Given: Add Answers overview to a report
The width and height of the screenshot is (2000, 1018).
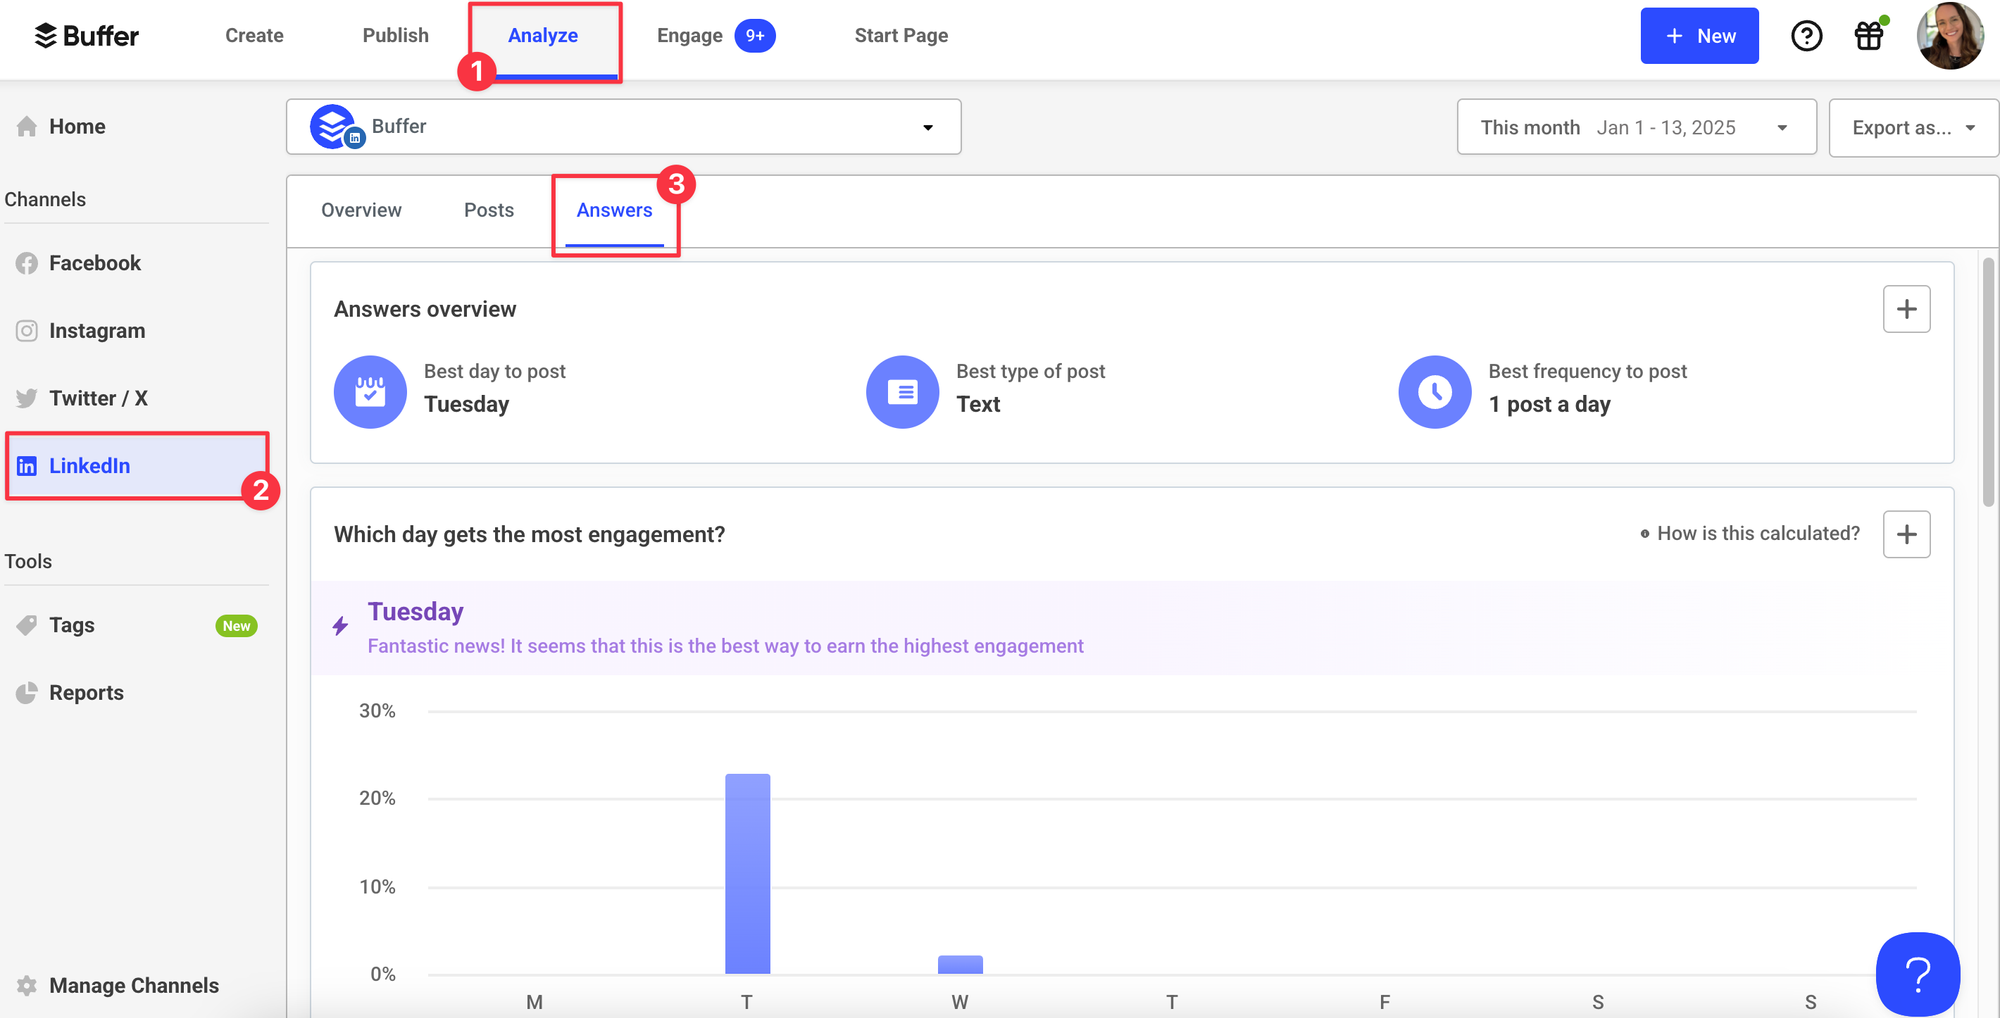Looking at the screenshot, I should pos(1906,309).
